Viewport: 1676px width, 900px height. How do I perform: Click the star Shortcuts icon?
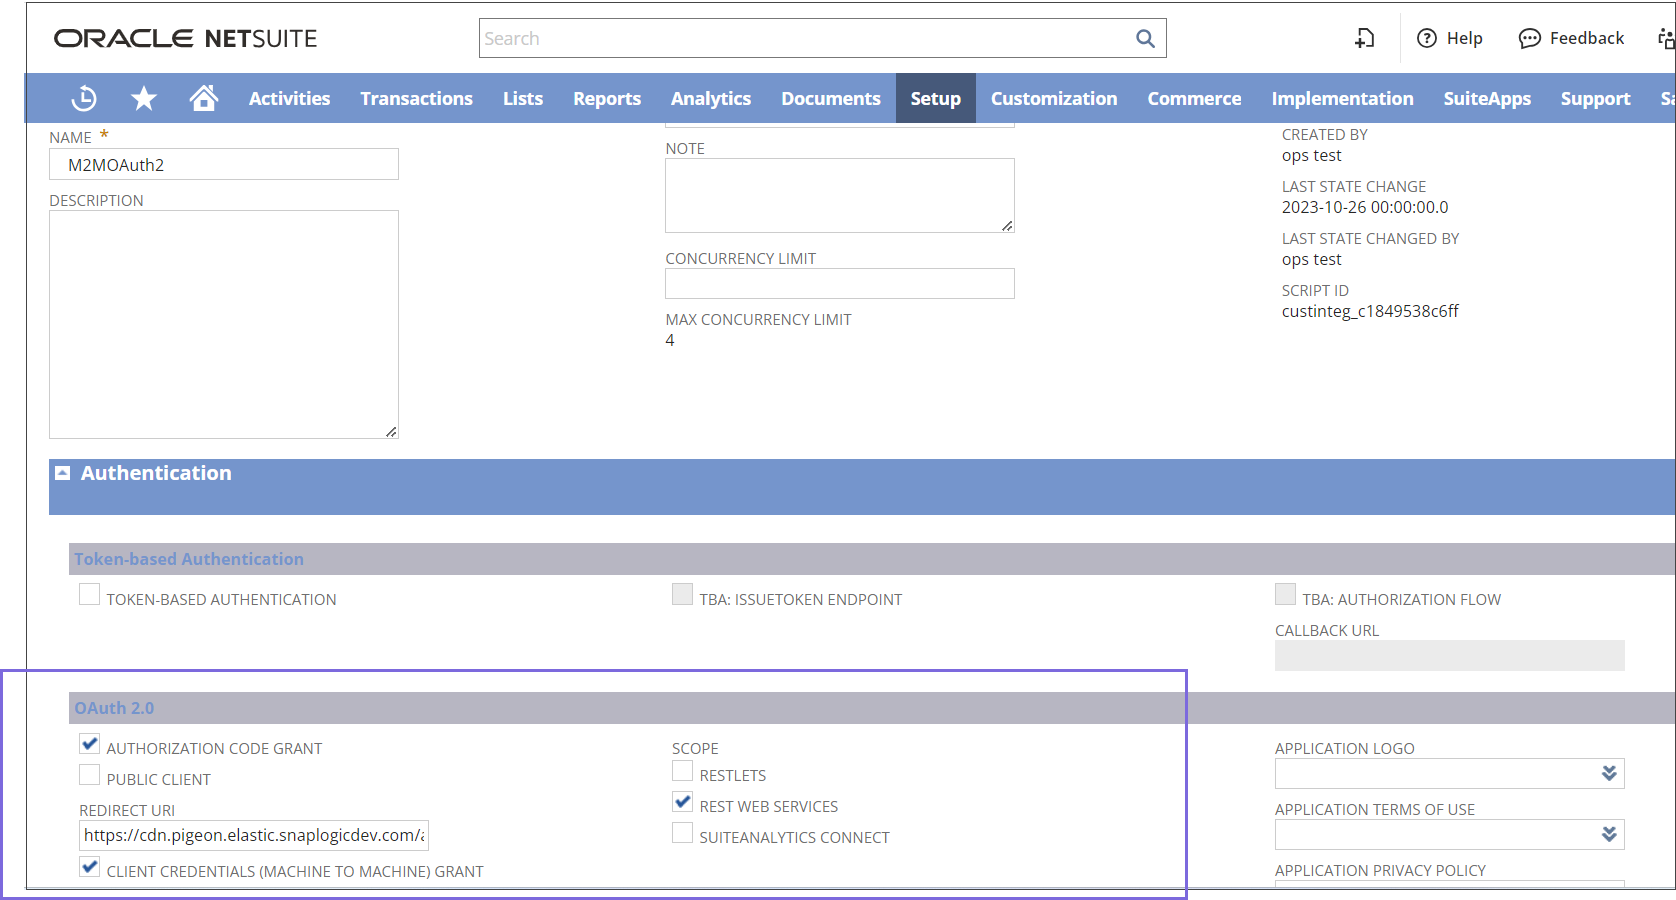[x=144, y=97]
